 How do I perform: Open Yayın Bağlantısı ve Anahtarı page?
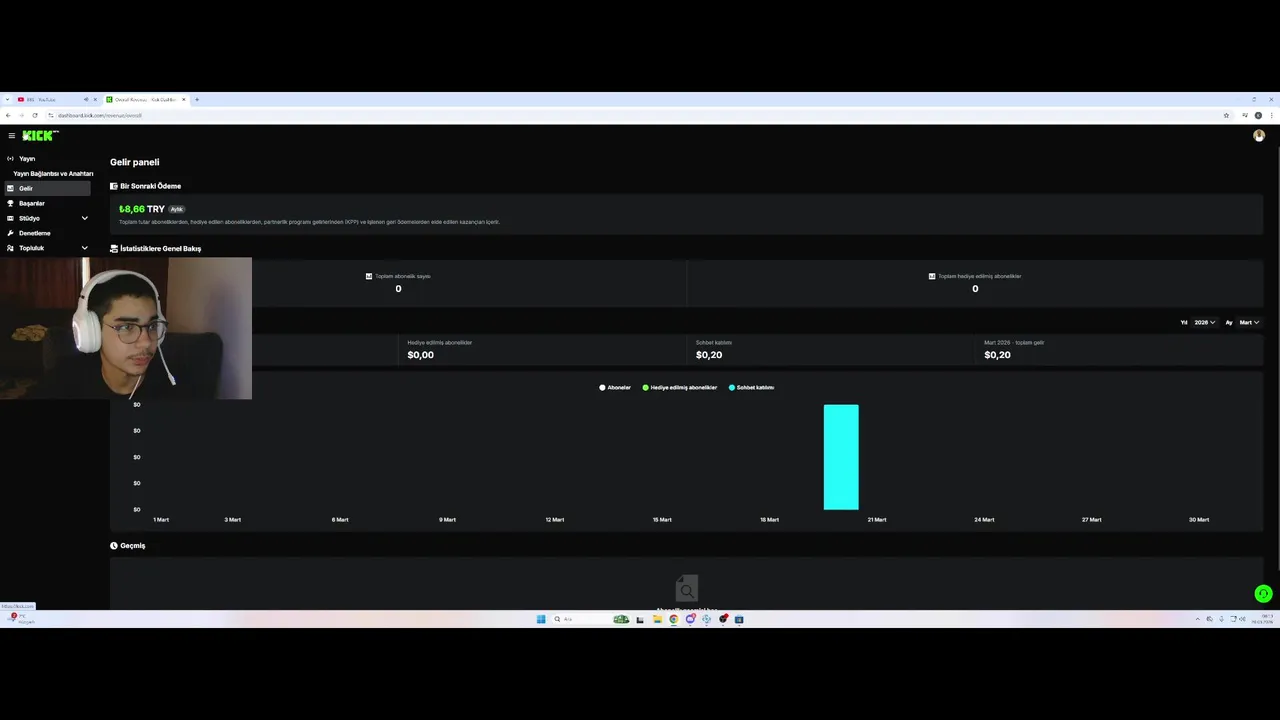pos(53,173)
